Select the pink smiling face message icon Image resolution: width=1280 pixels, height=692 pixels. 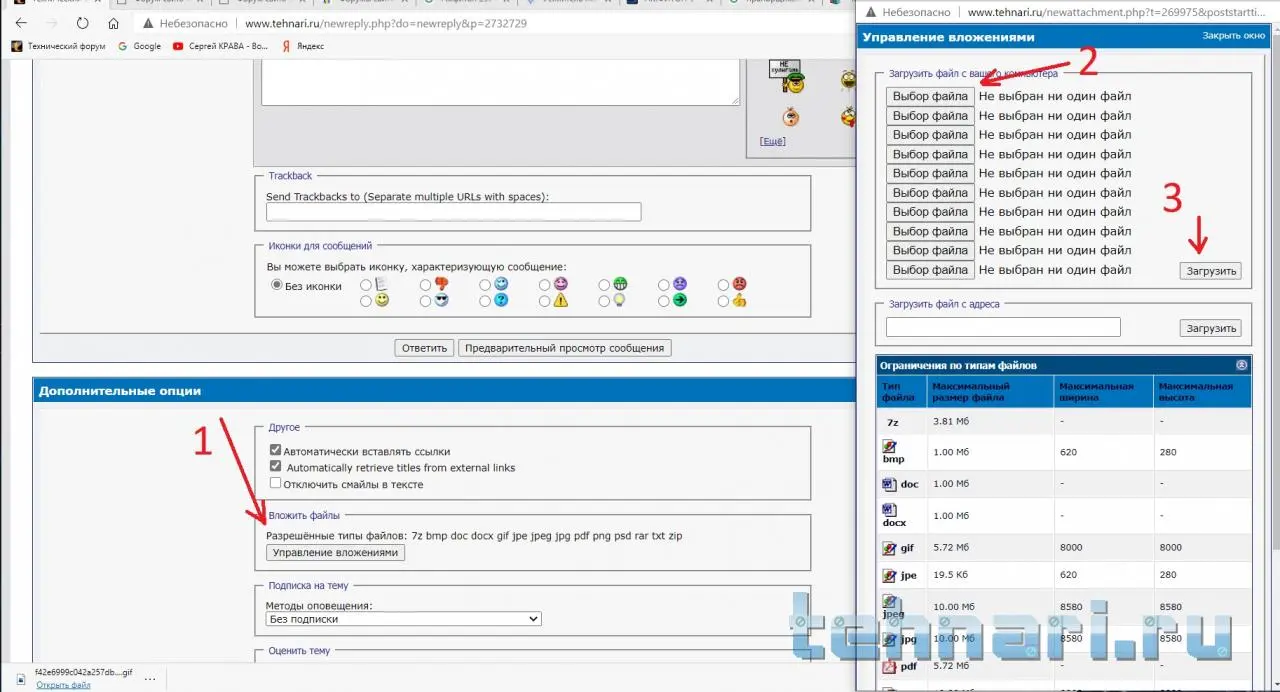point(561,285)
